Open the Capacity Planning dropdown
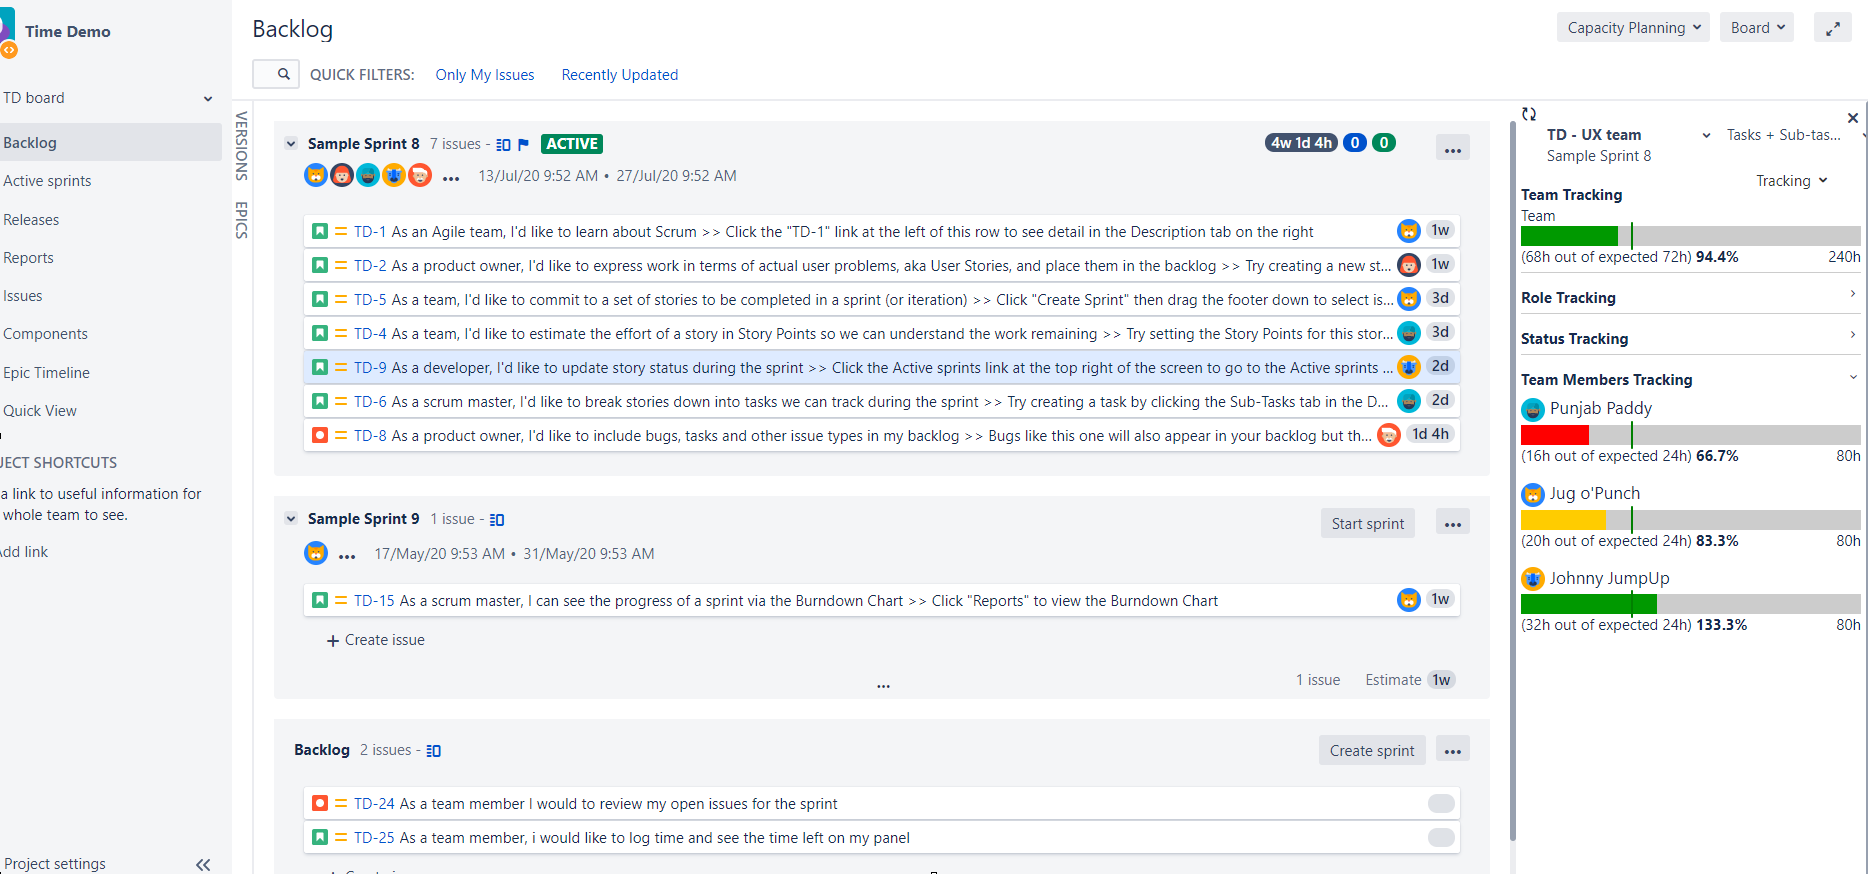The height and width of the screenshot is (874, 1868). 1633,28
